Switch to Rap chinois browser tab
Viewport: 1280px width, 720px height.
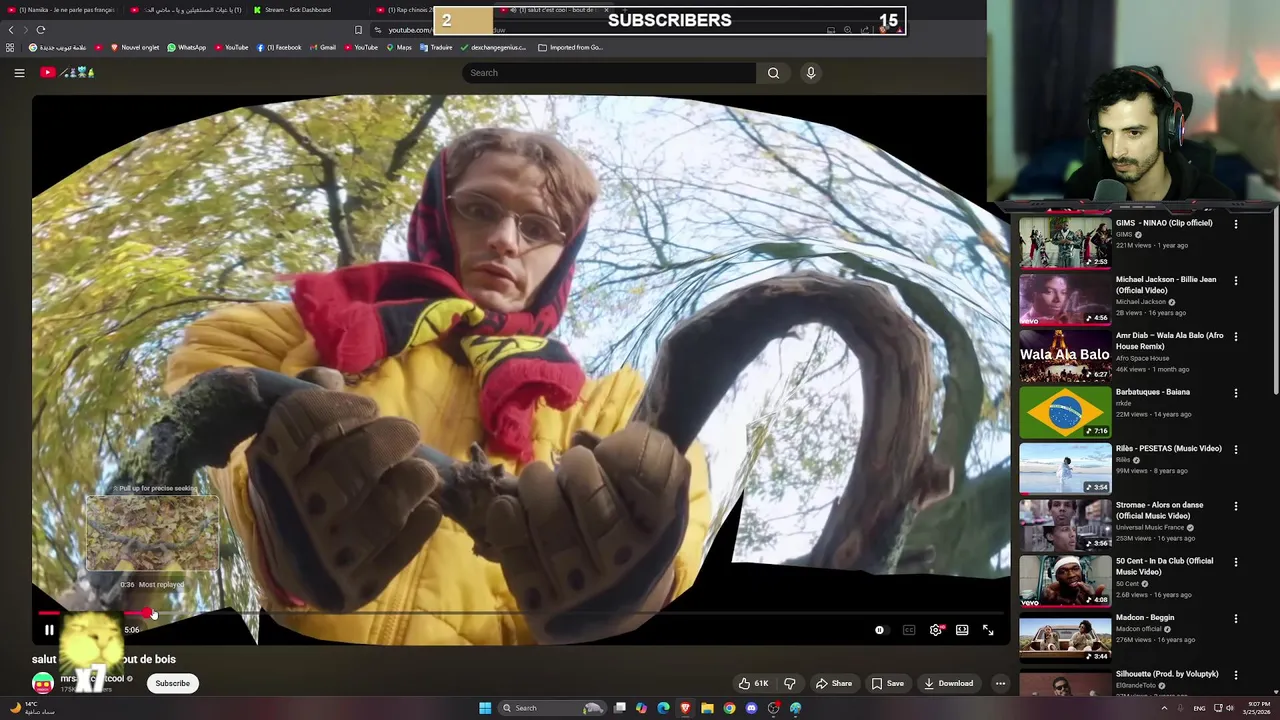tap(405, 10)
